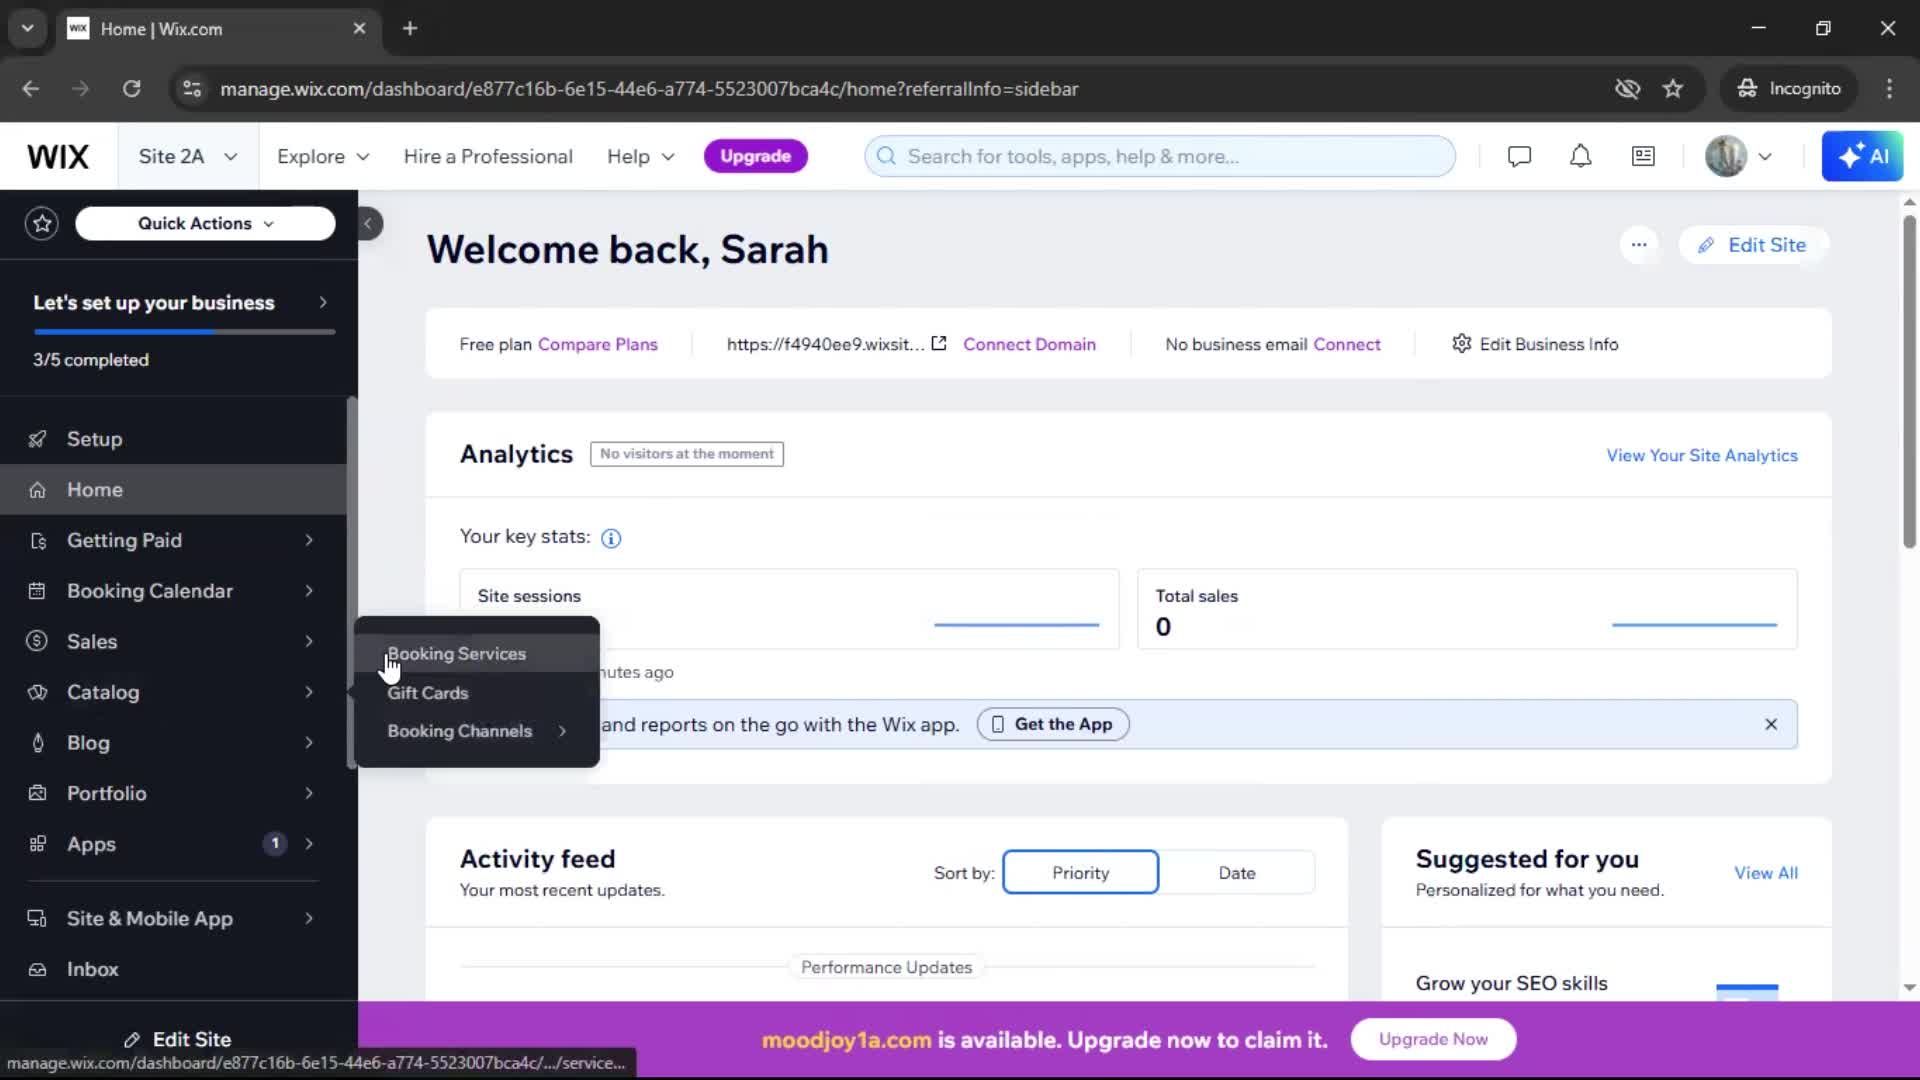1920x1080 pixels.
Task: Open the Setup sidebar item
Action: point(175,439)
